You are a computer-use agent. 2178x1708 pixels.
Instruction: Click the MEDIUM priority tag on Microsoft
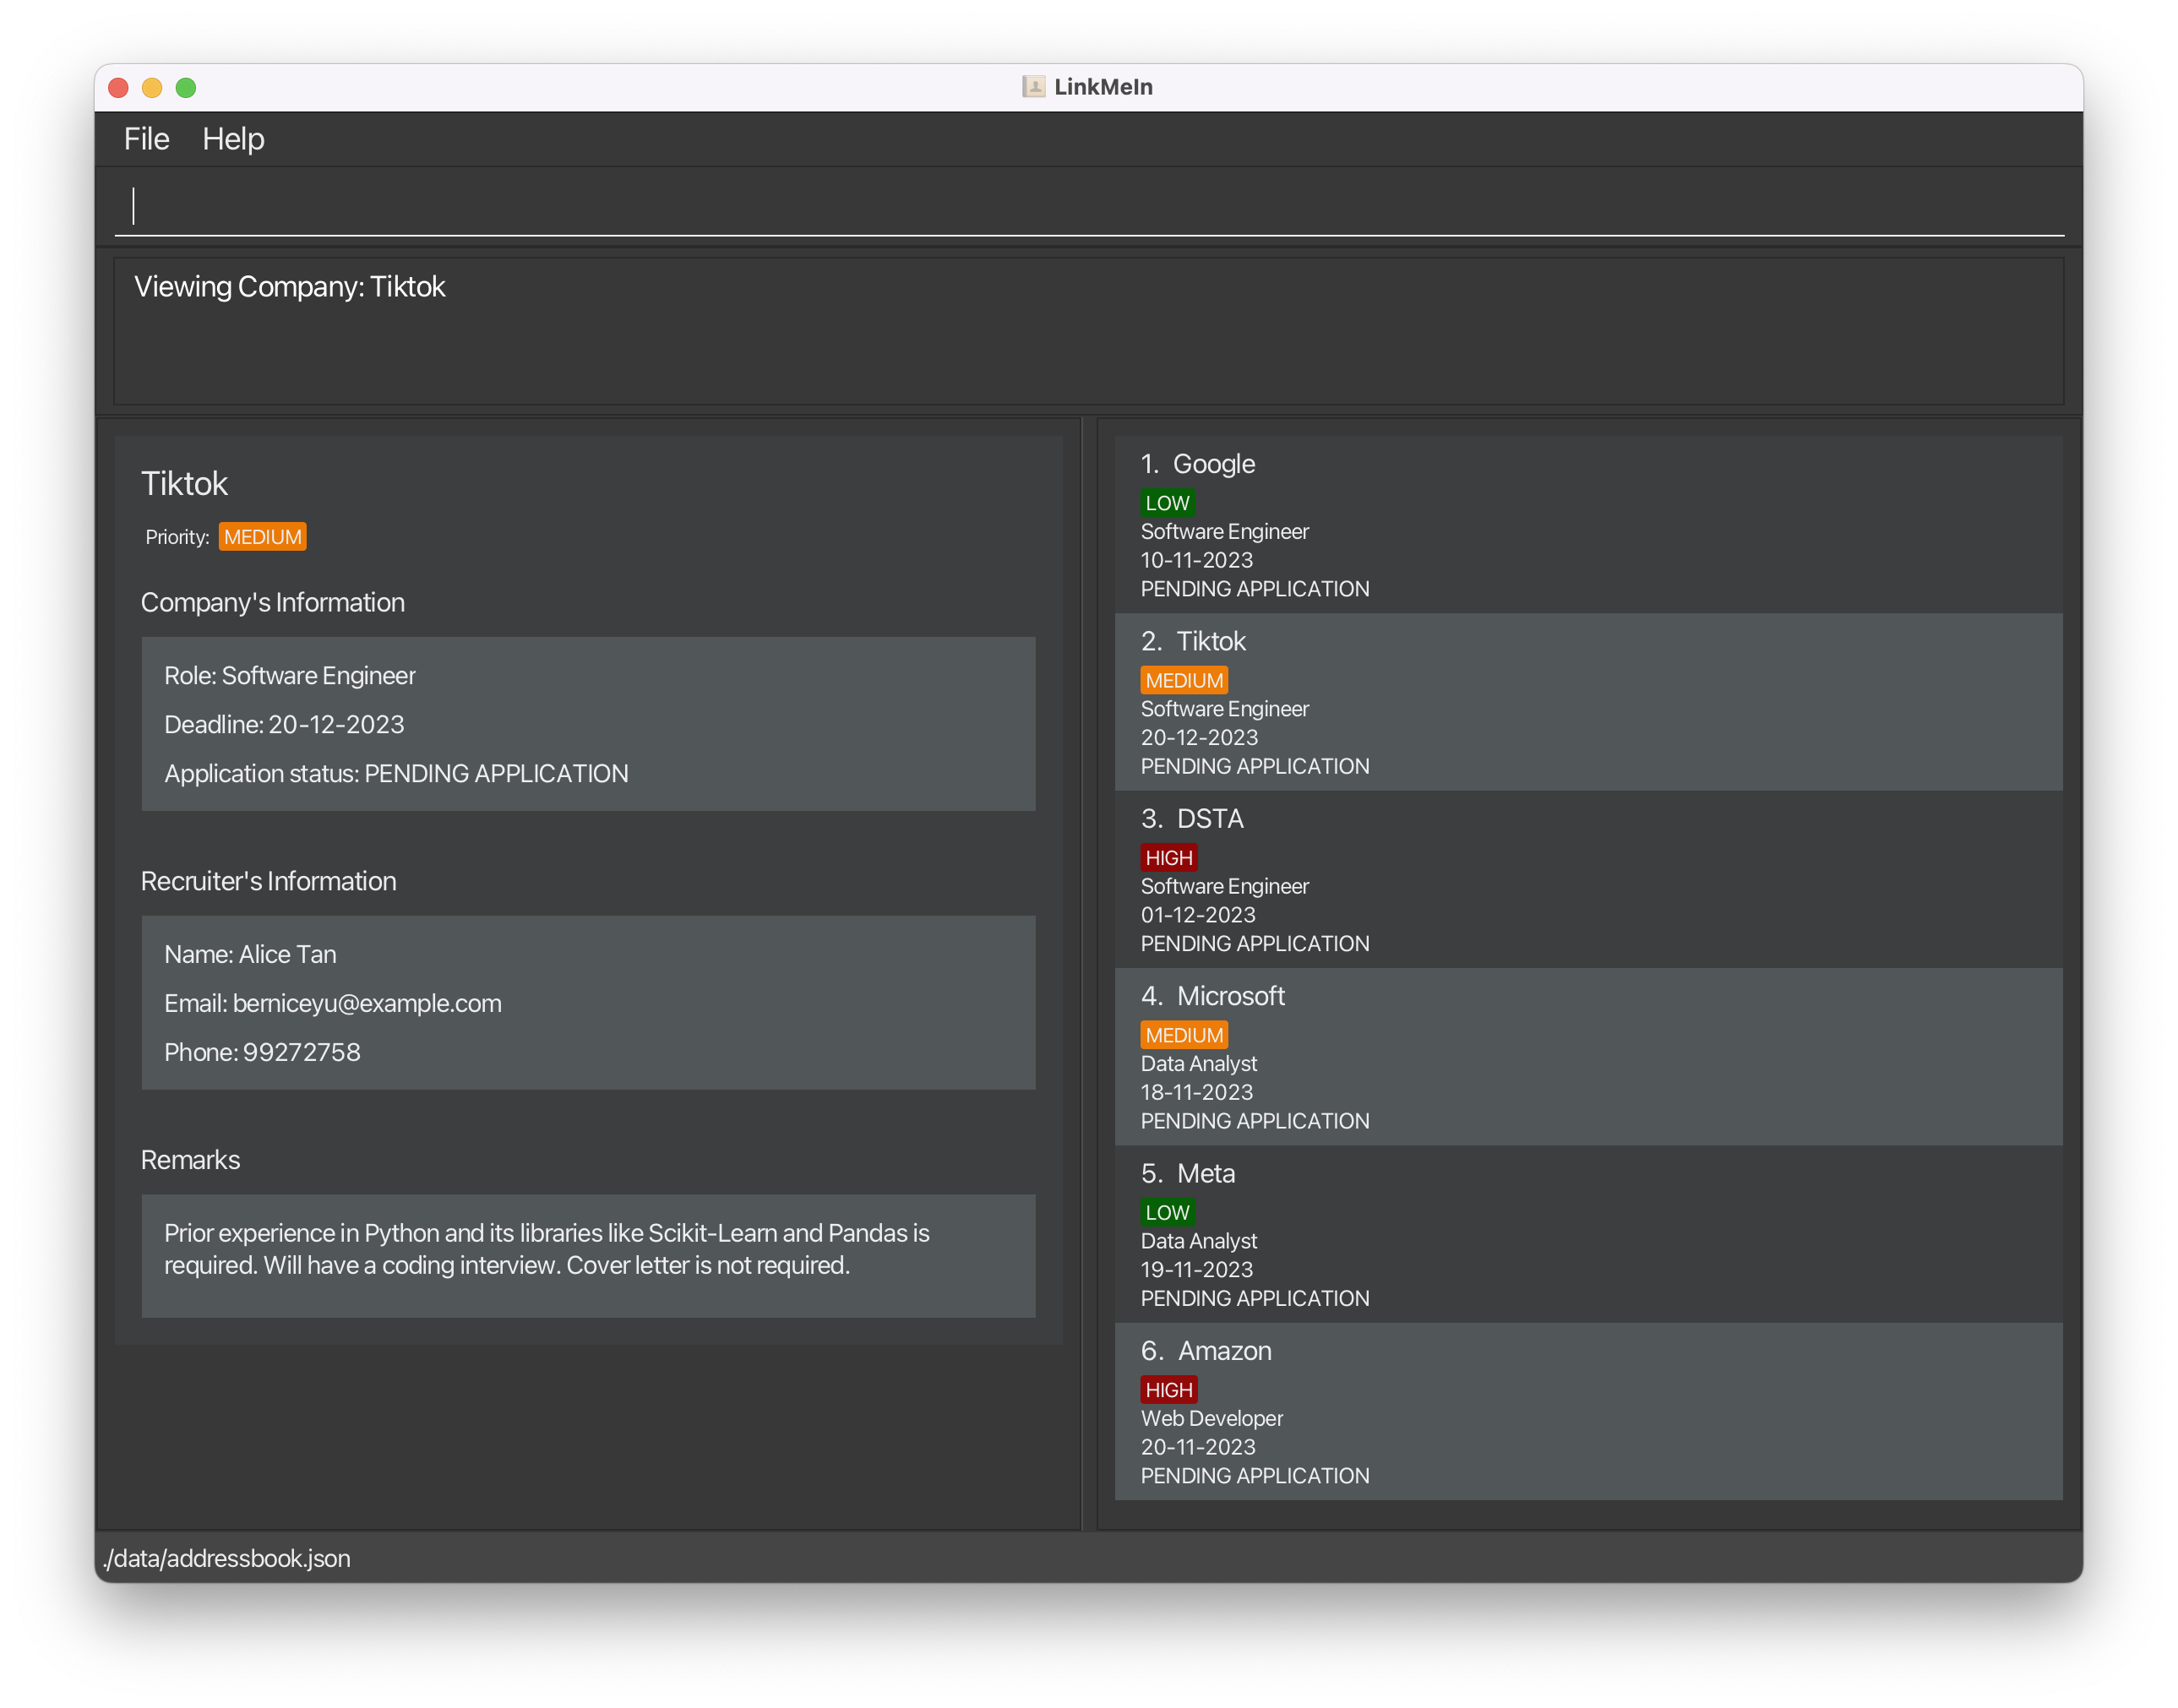pyautogui.click(x=1184, y=1035)
